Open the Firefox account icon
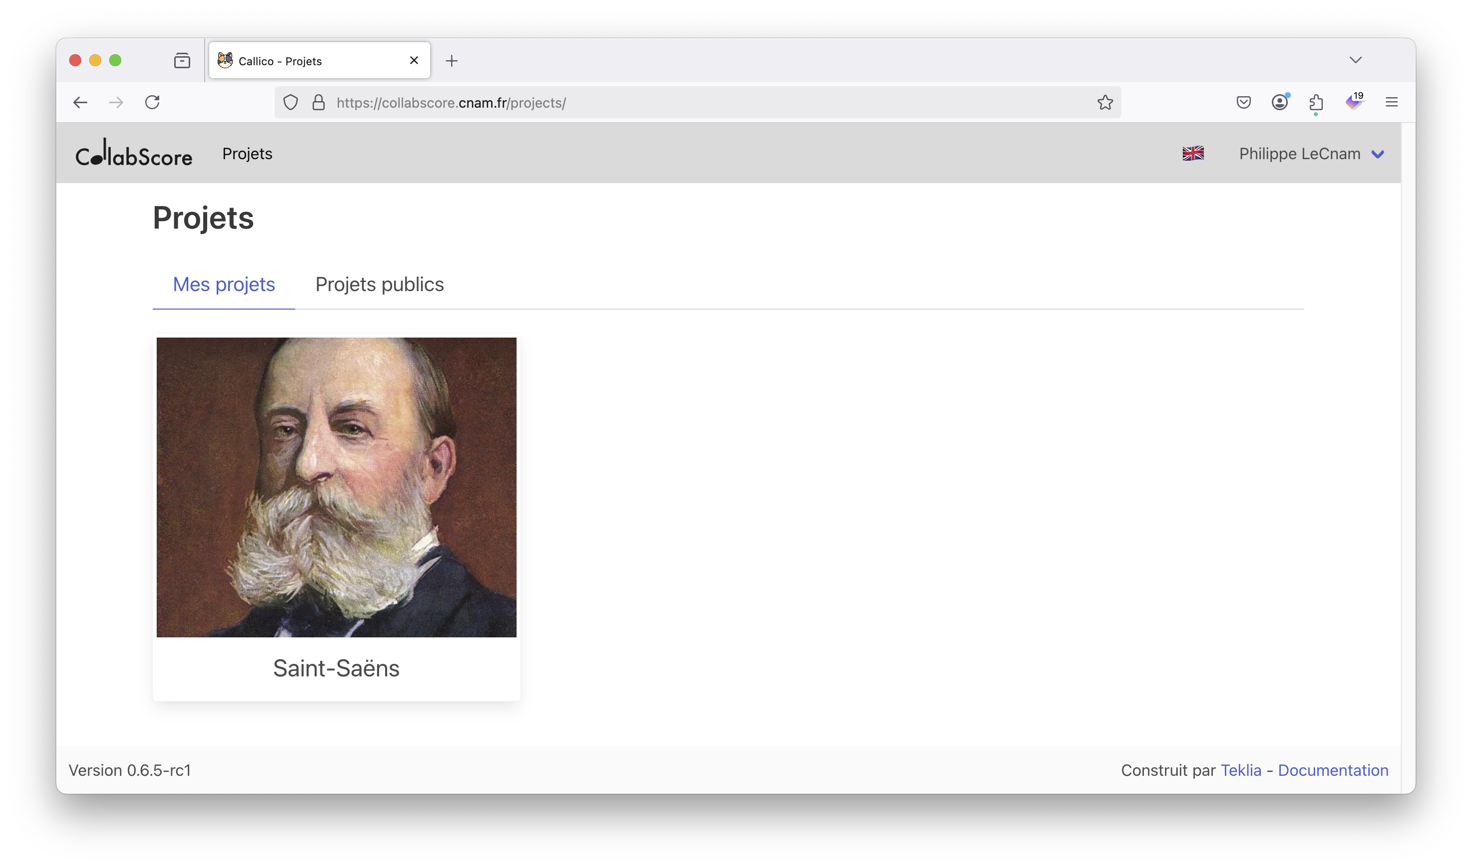The image size is (1472, 868). click(x=1280, y=102)
